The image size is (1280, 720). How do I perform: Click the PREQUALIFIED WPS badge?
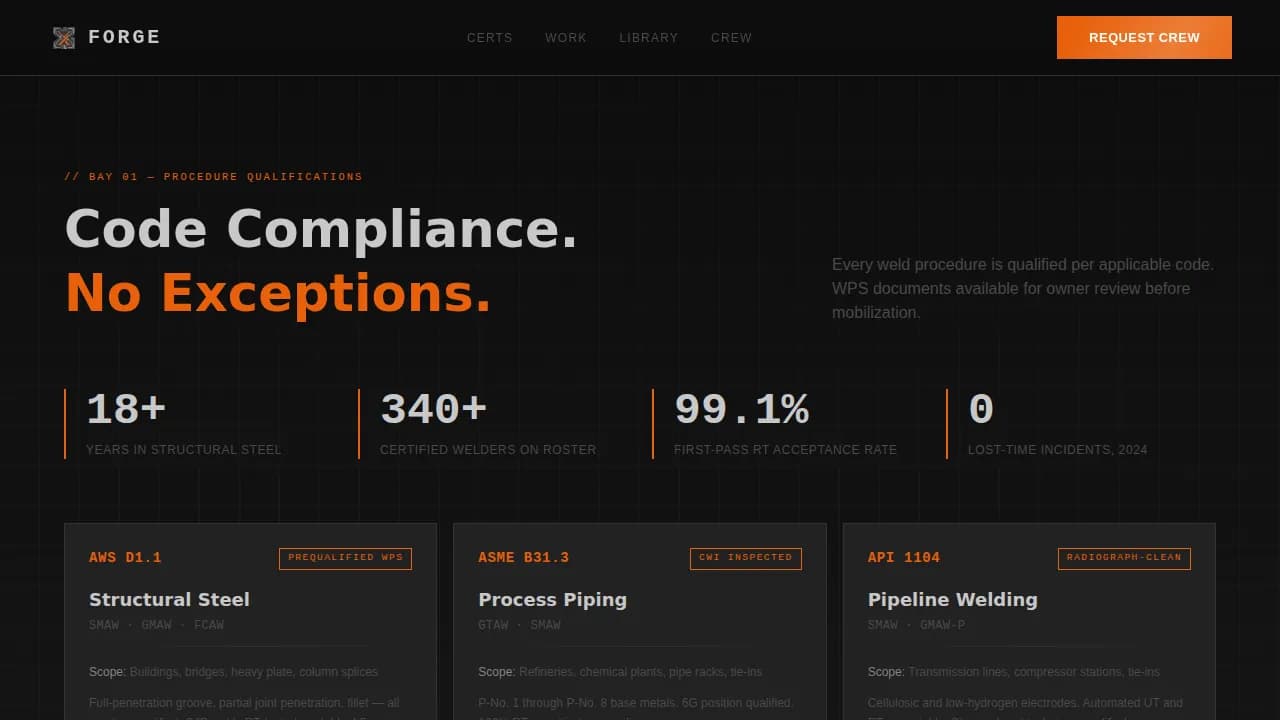345,558
